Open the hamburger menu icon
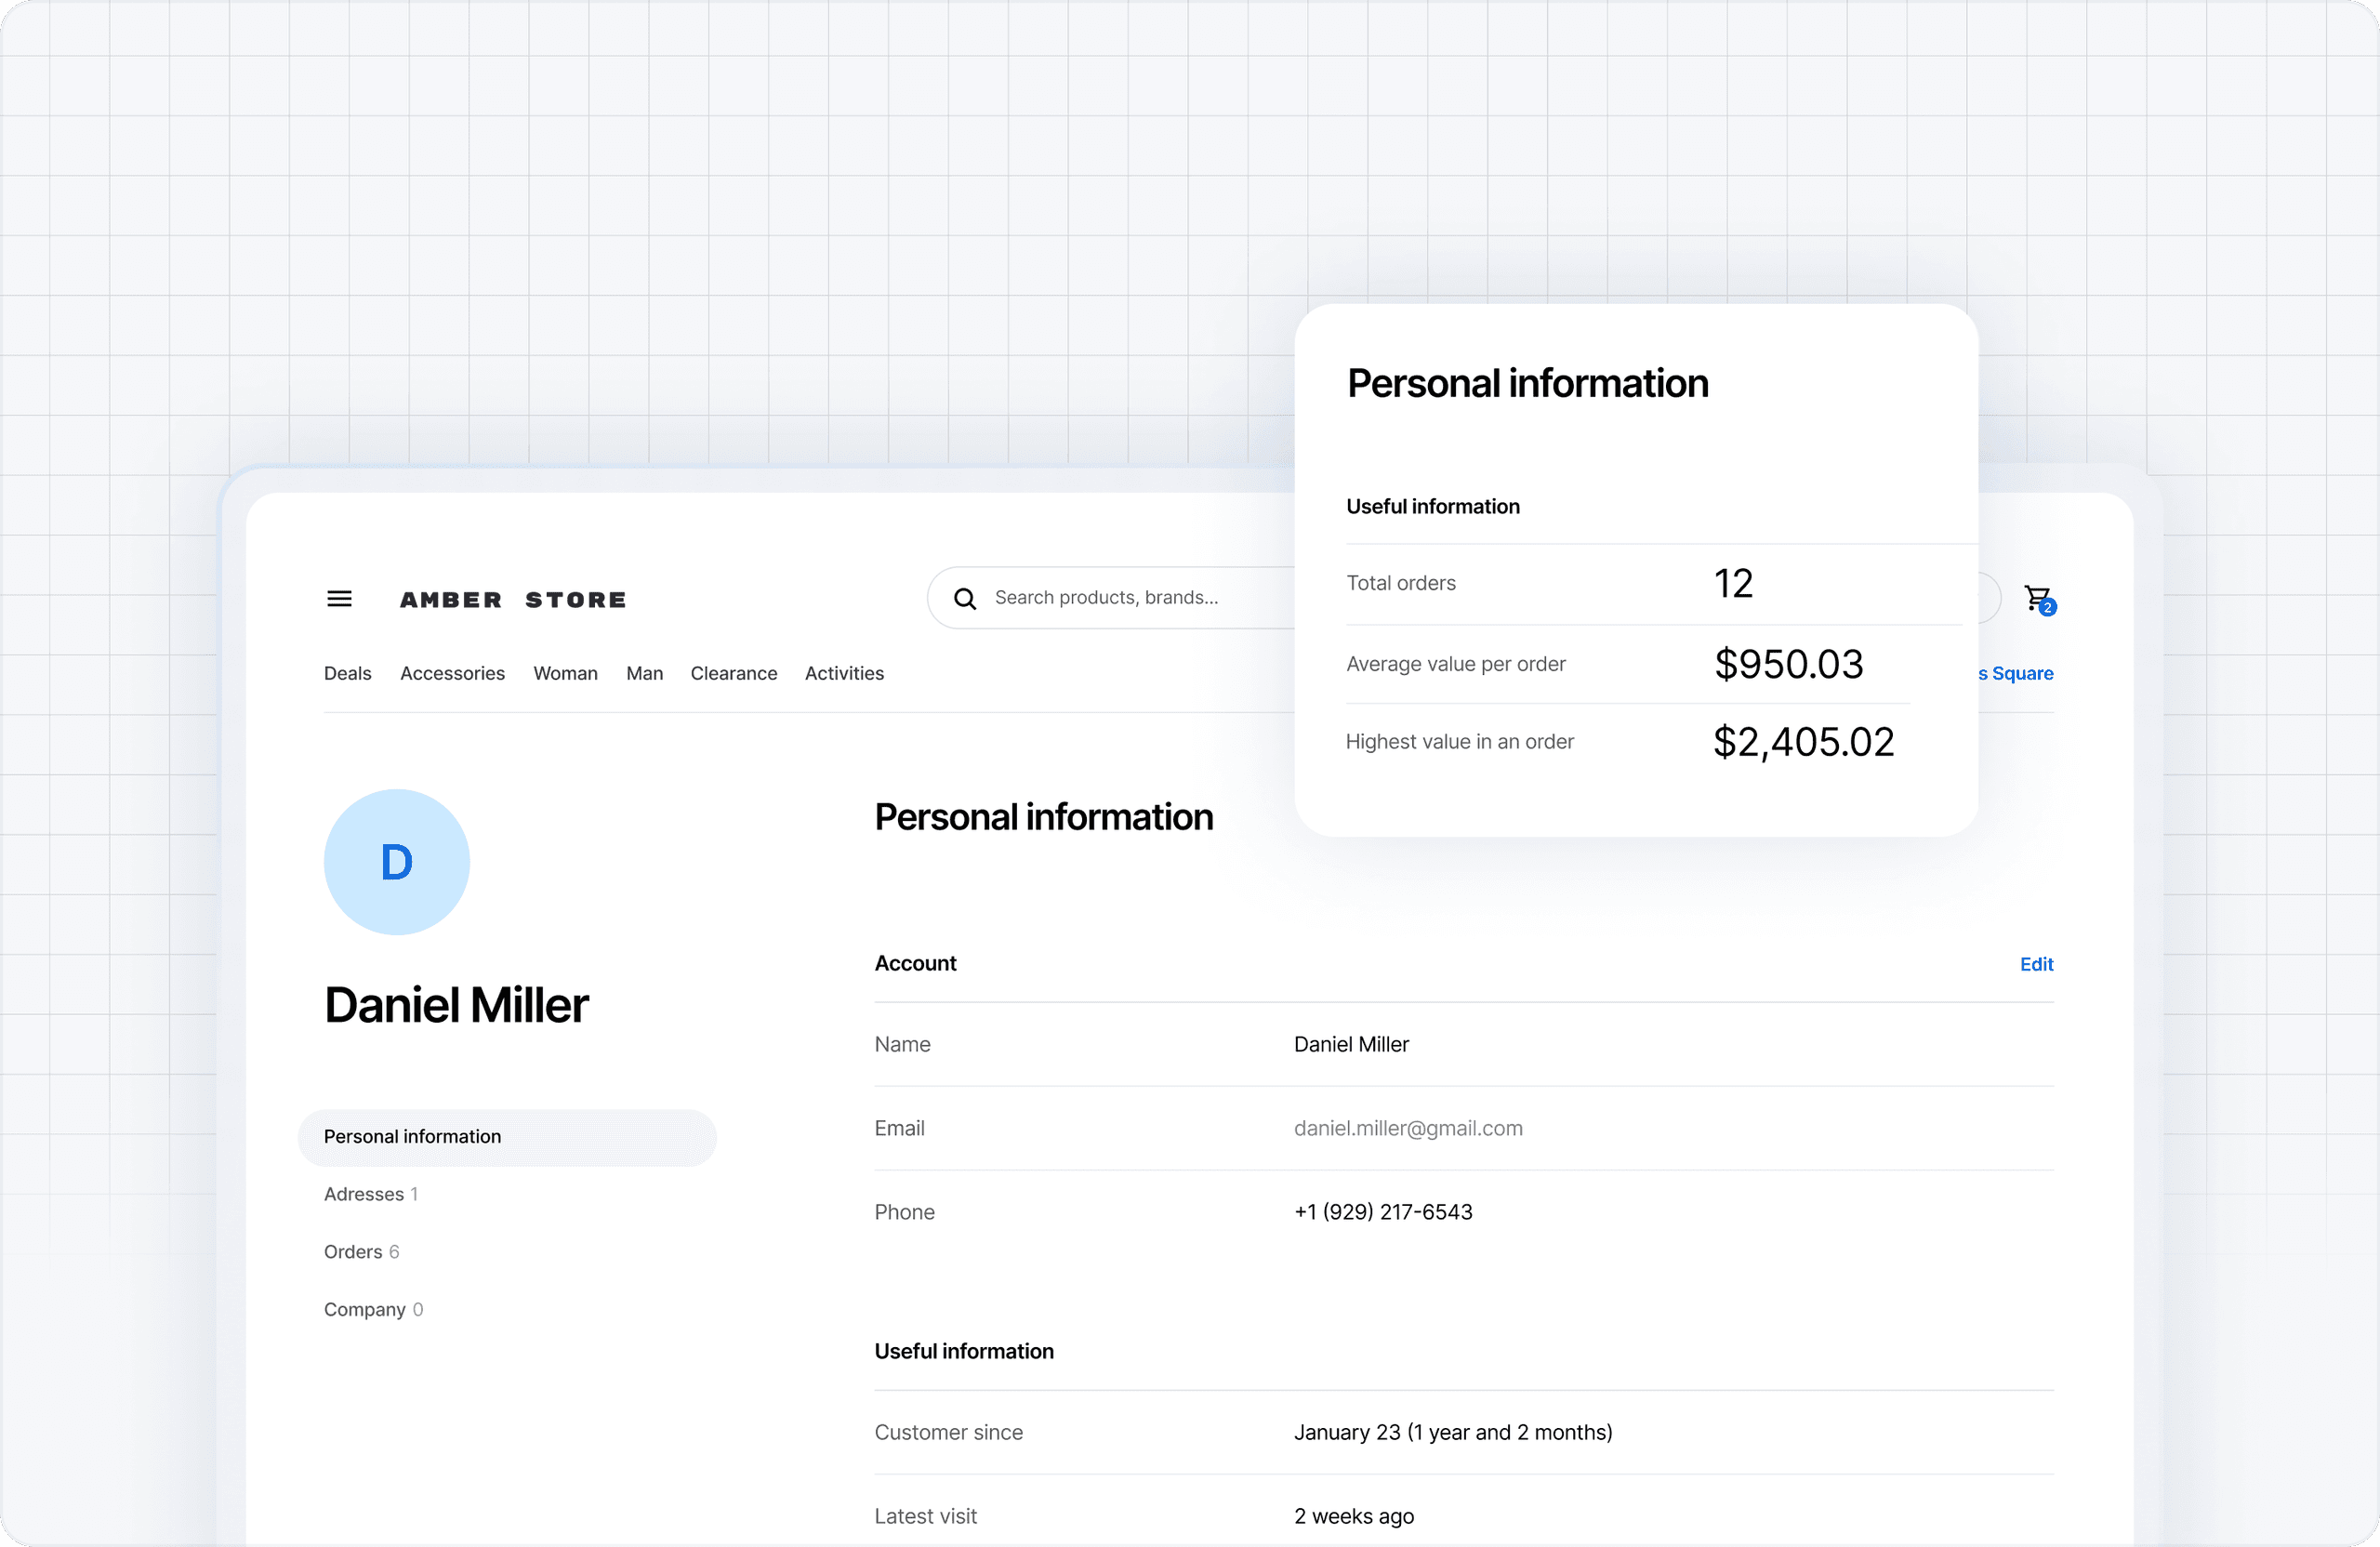The image size is (2380, 1547). tap(339, 599)
